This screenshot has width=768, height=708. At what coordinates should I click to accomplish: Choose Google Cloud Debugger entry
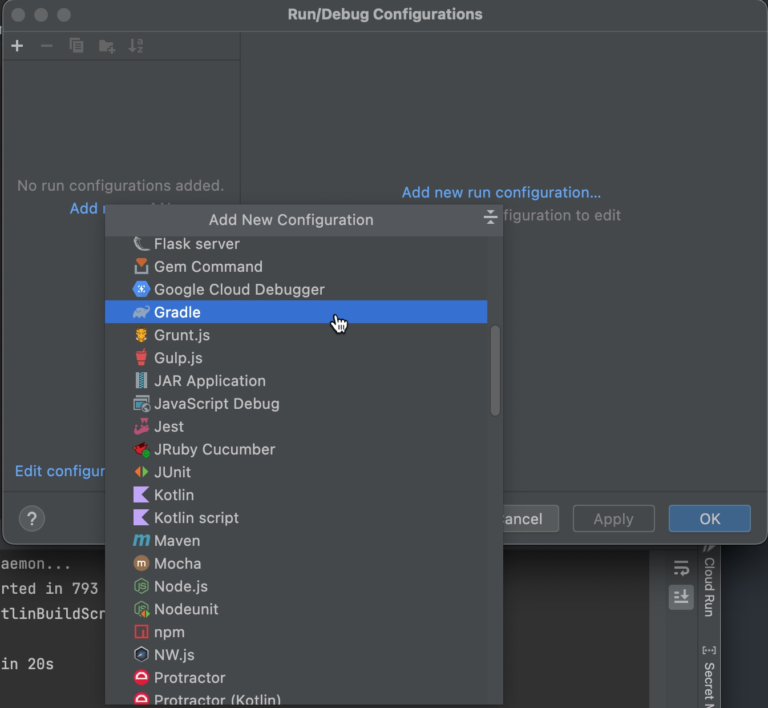pyautogui.click(x=238, y=289)
